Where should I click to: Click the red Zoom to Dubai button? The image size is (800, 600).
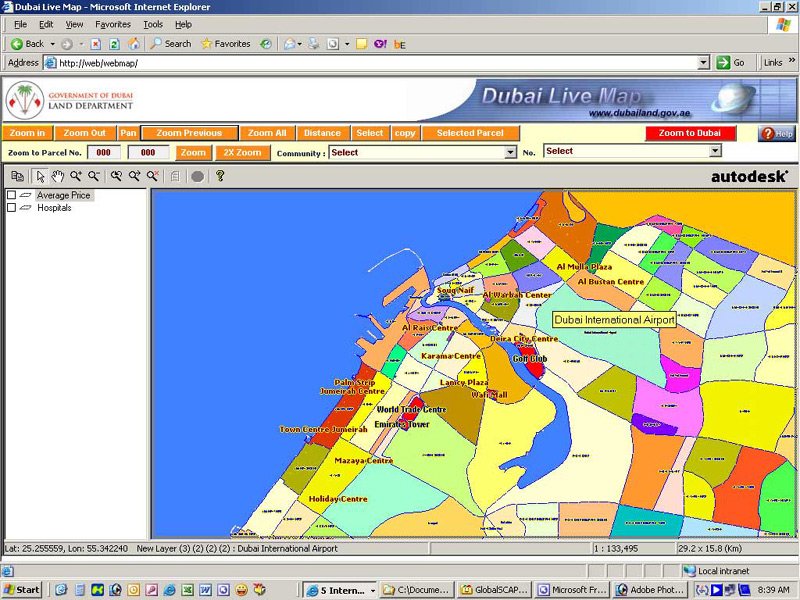690,133
